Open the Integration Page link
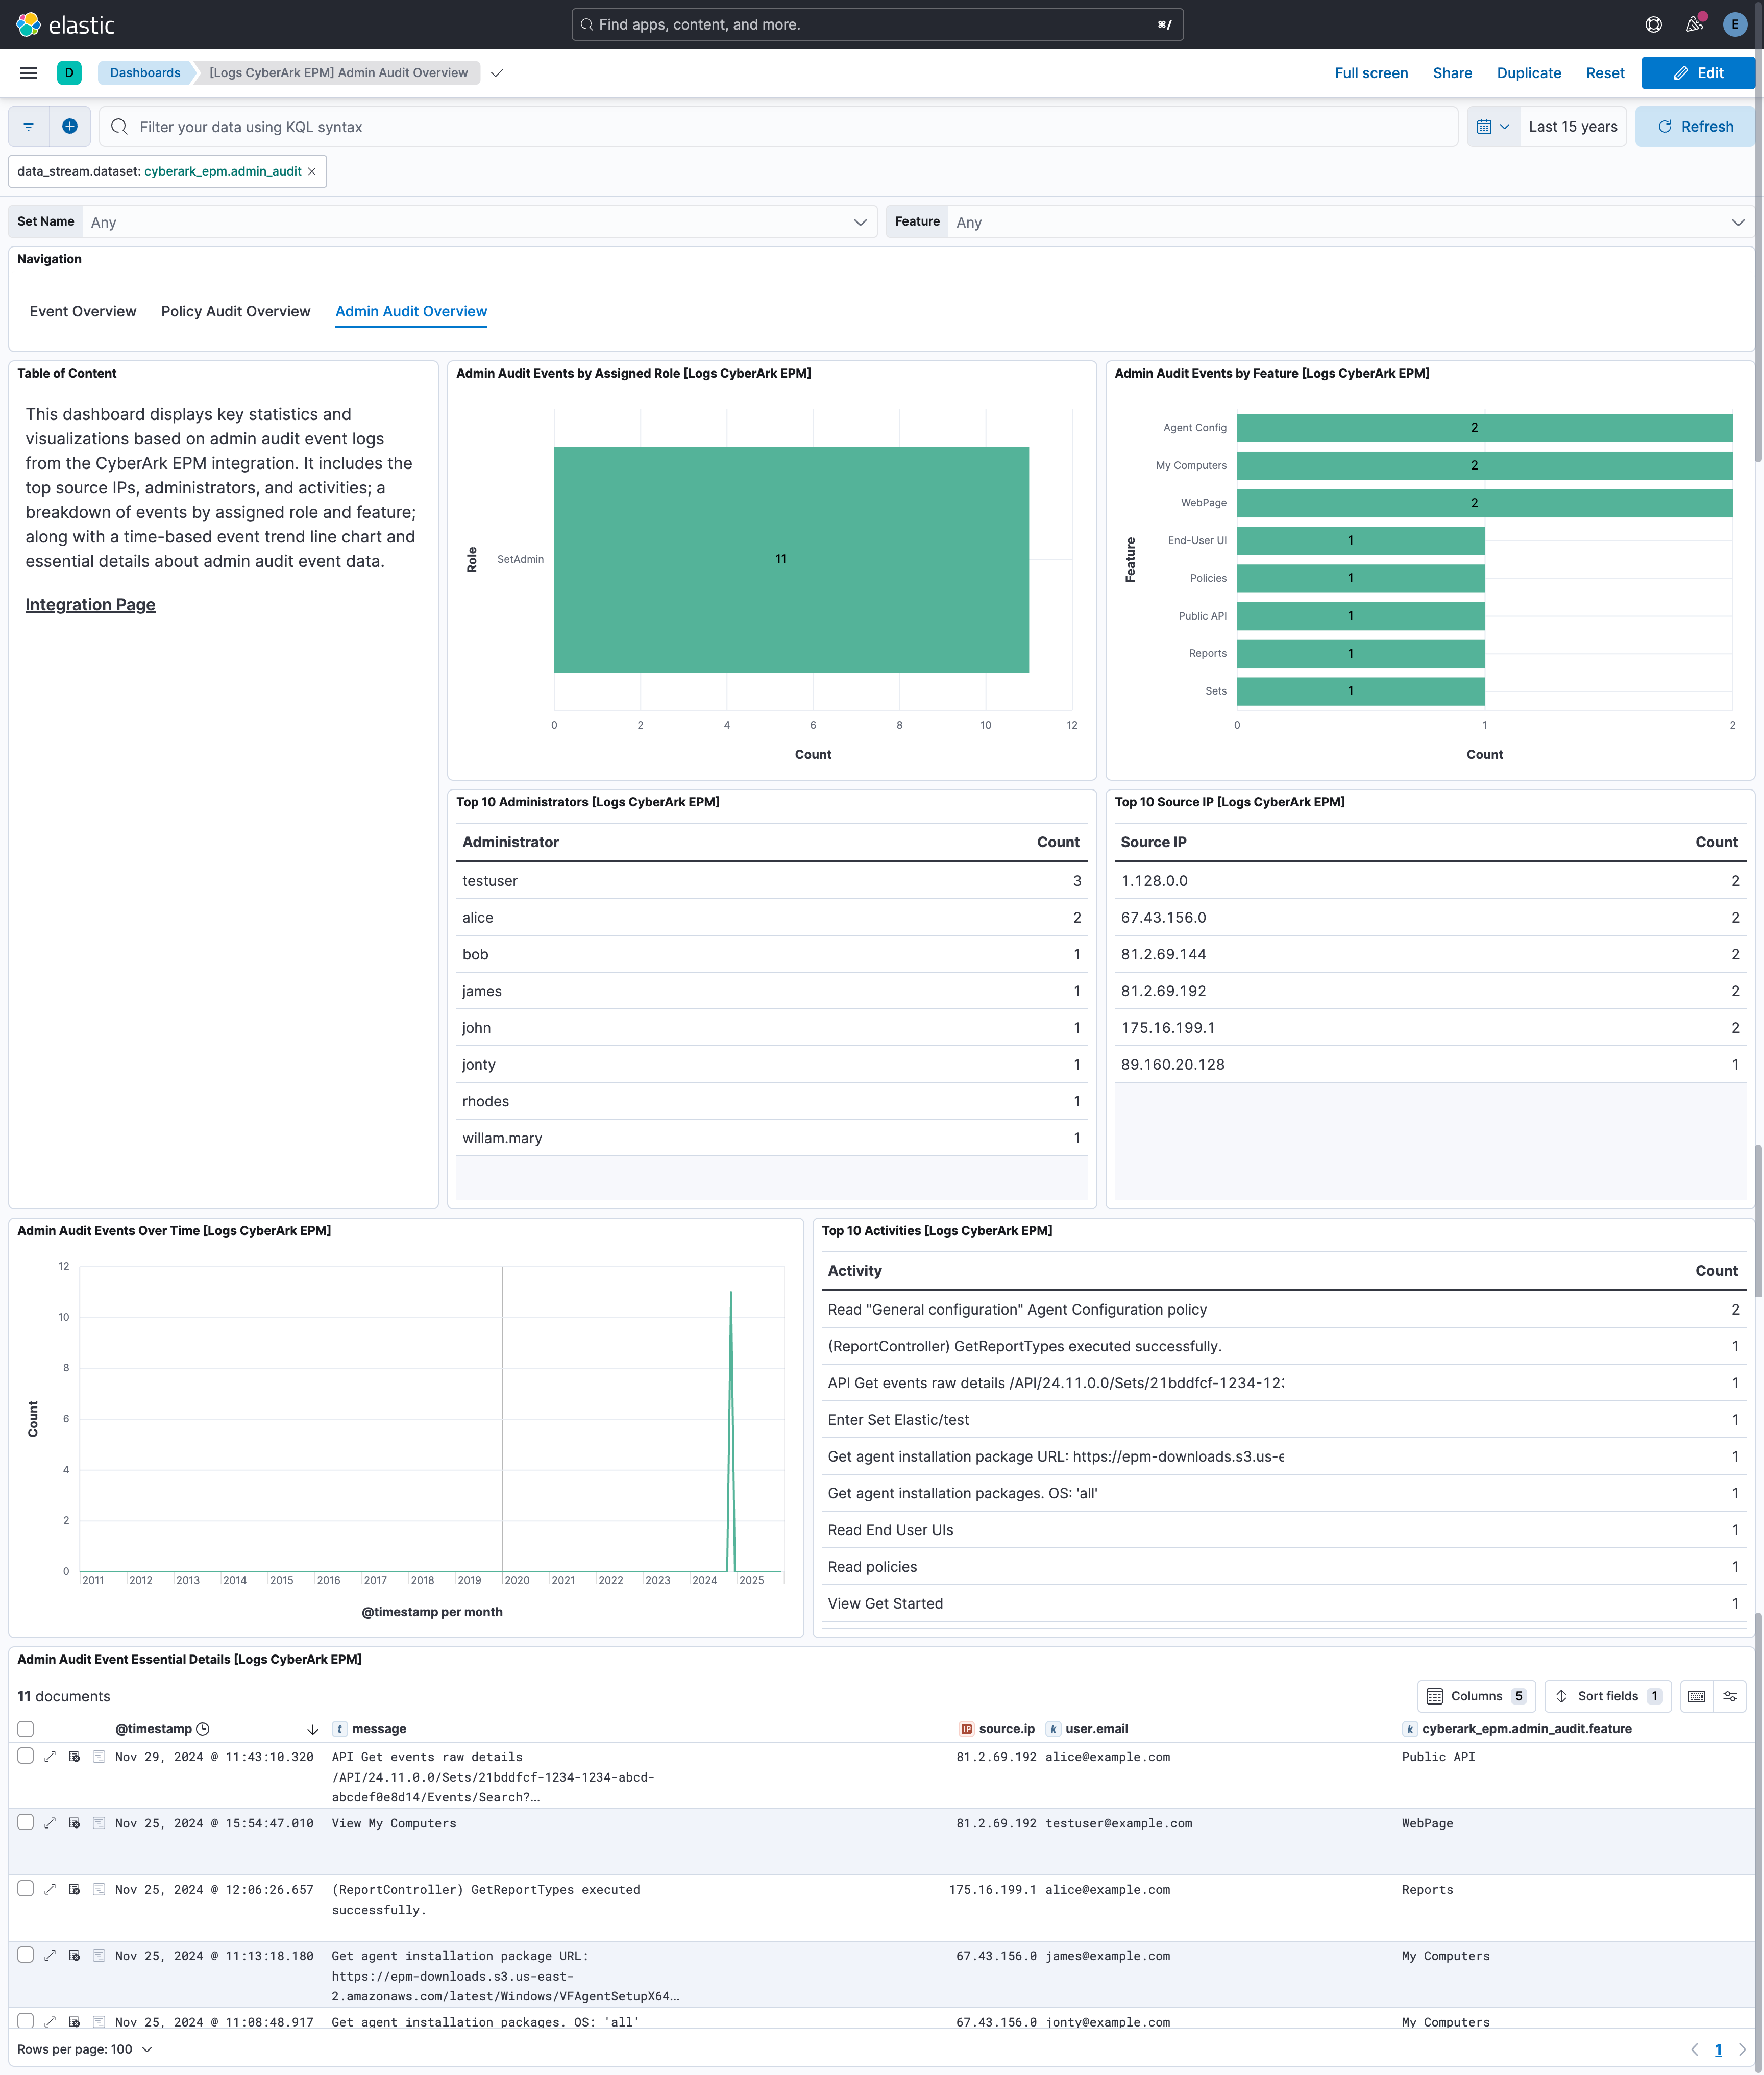Viewport: 1764px width, 2075px height. tap(90, 604)
